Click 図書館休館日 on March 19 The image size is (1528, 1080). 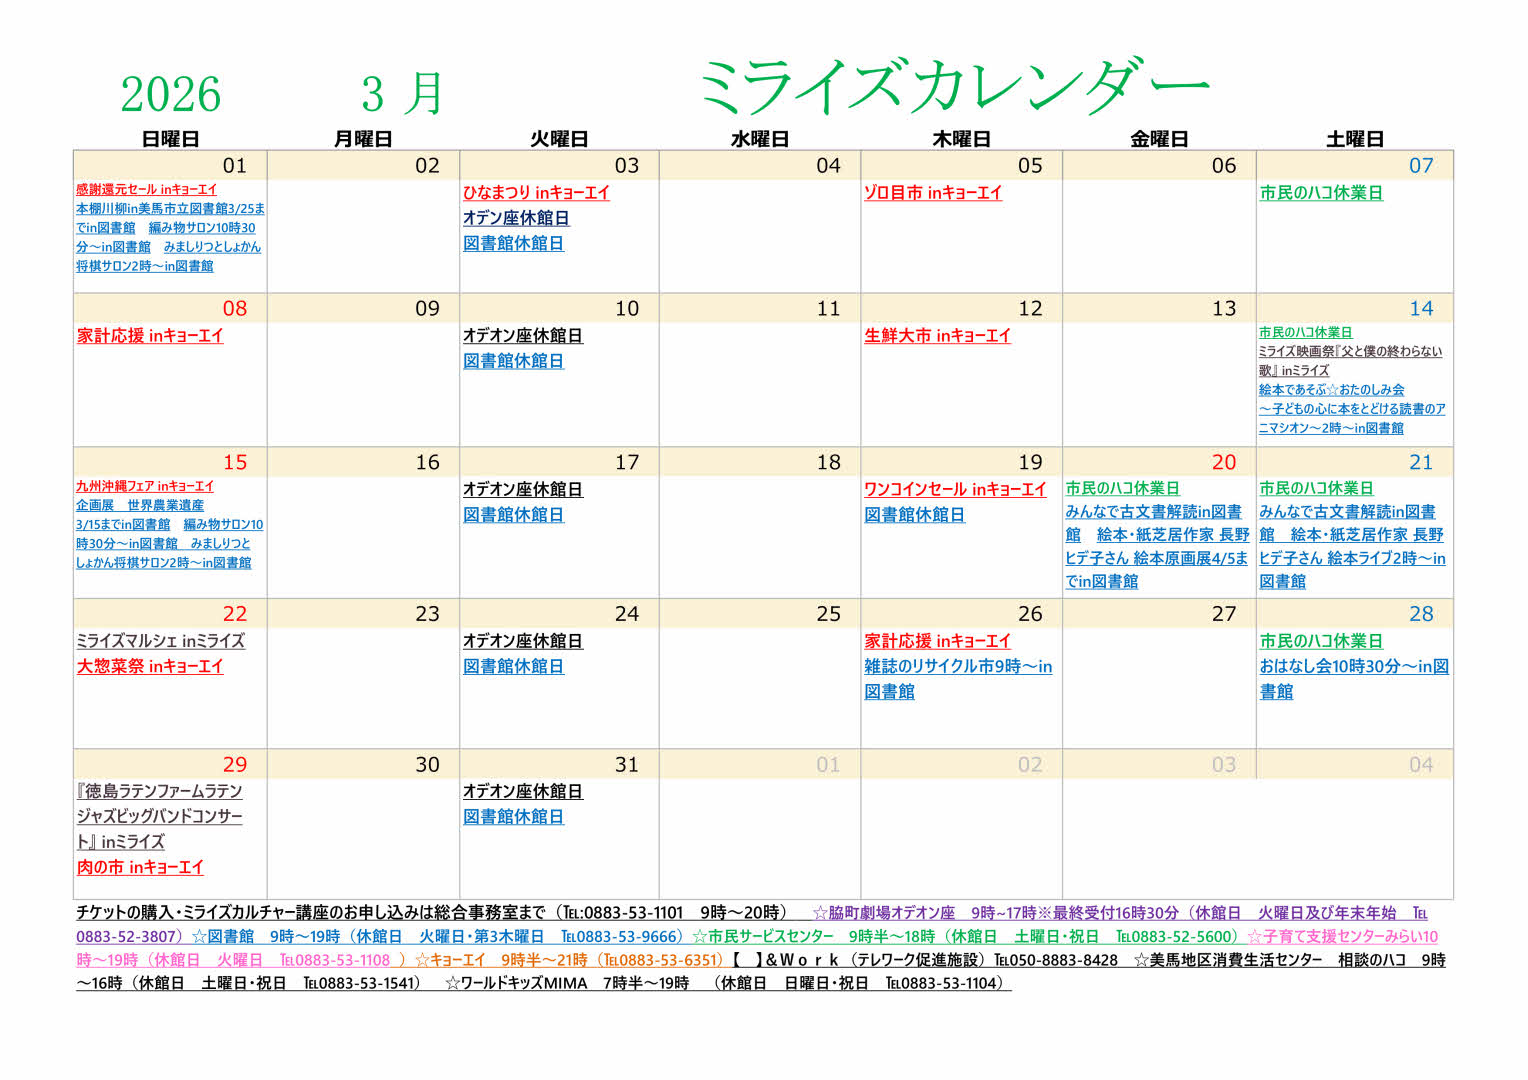[x=914, y=515]
